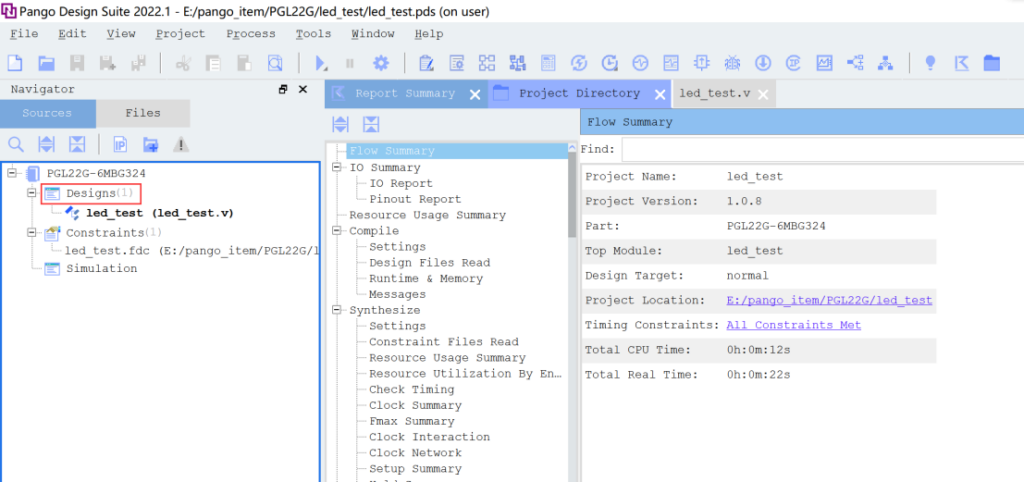Collapse the IO Summary tree node

pyautogui.click(x=336, y=167)
